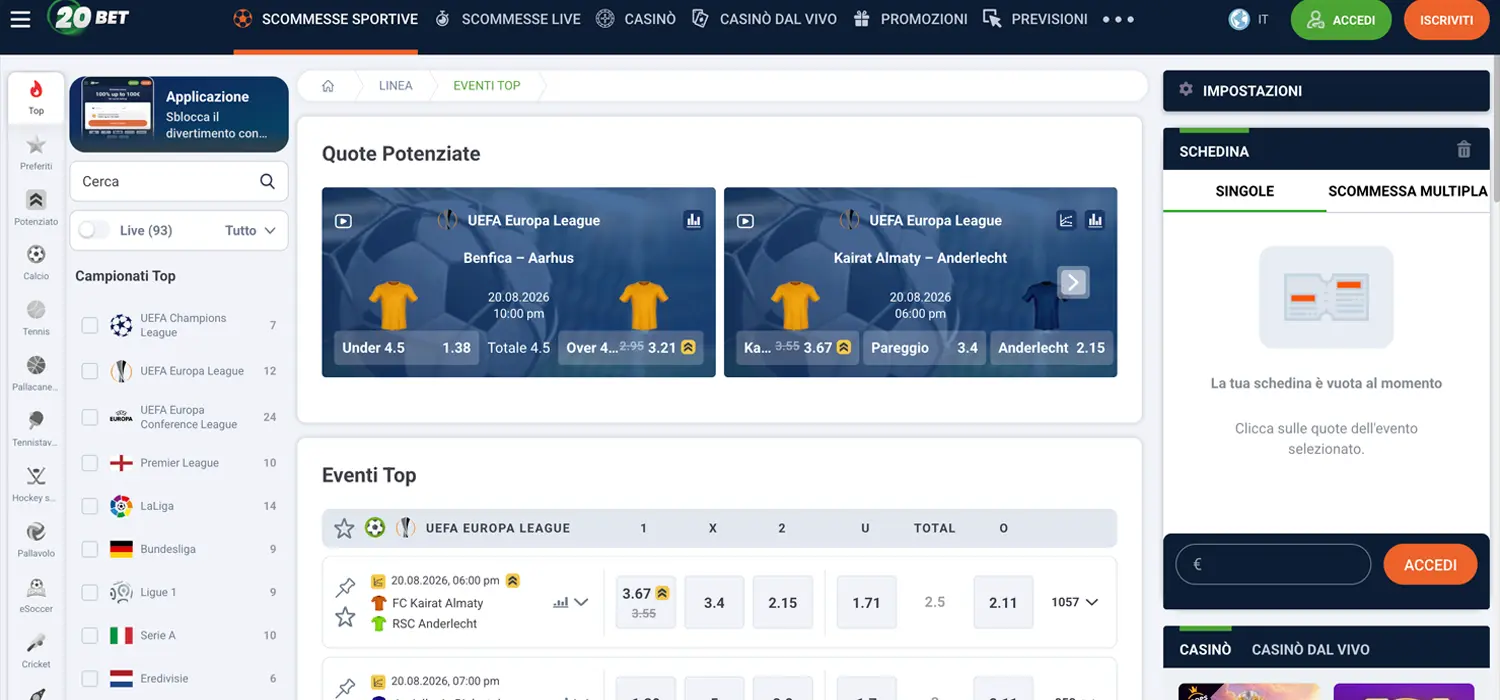
Task: Open Previsioni menu item
Action: click(1035, 19)
